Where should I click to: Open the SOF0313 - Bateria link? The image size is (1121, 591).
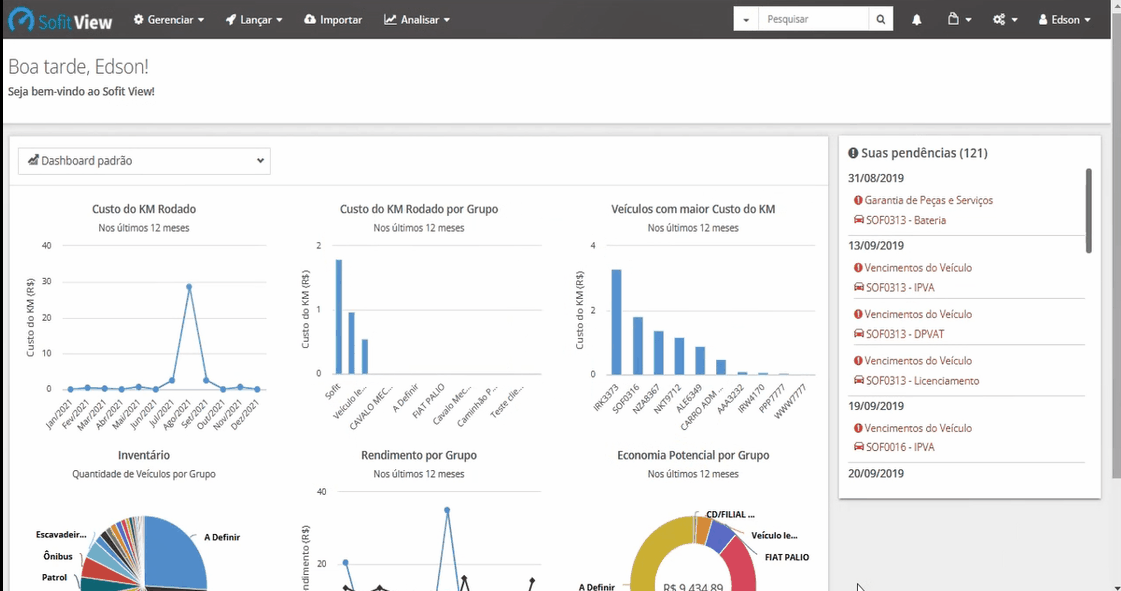906,220
